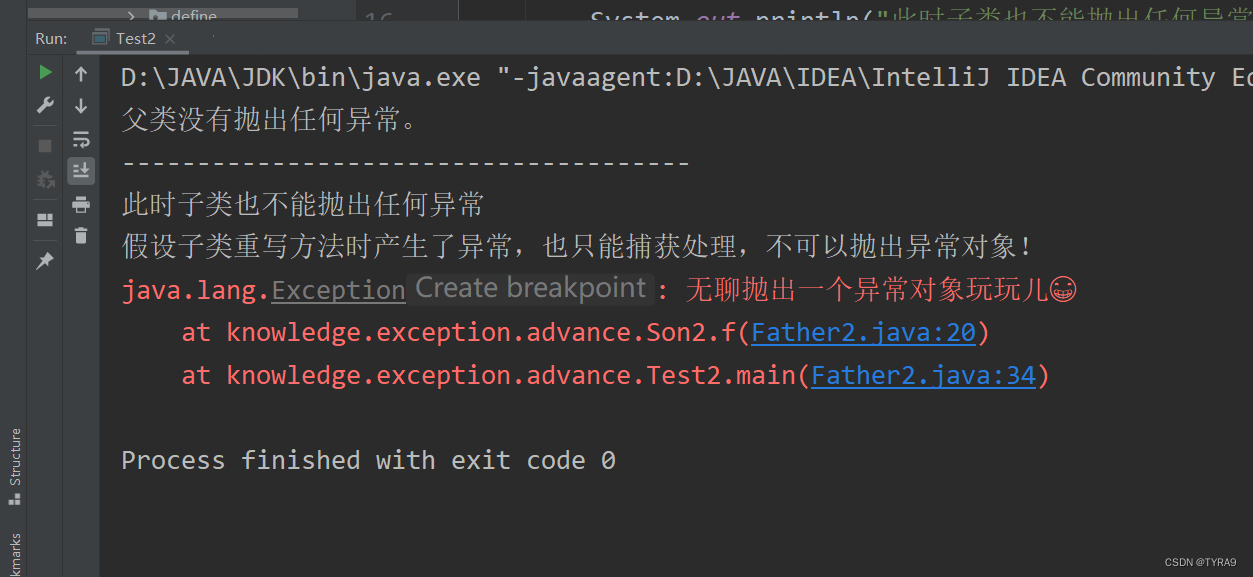Open Father2.java at line 20
1253x577 pixels.
(x=863, y=331)
